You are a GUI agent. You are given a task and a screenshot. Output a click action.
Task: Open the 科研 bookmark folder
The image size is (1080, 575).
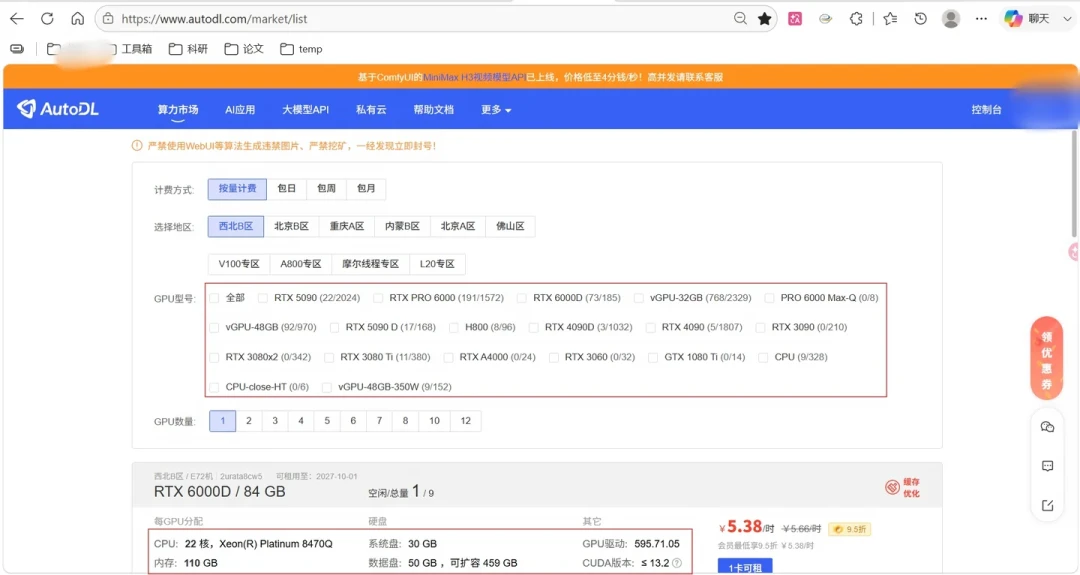[x=189, y=49]
